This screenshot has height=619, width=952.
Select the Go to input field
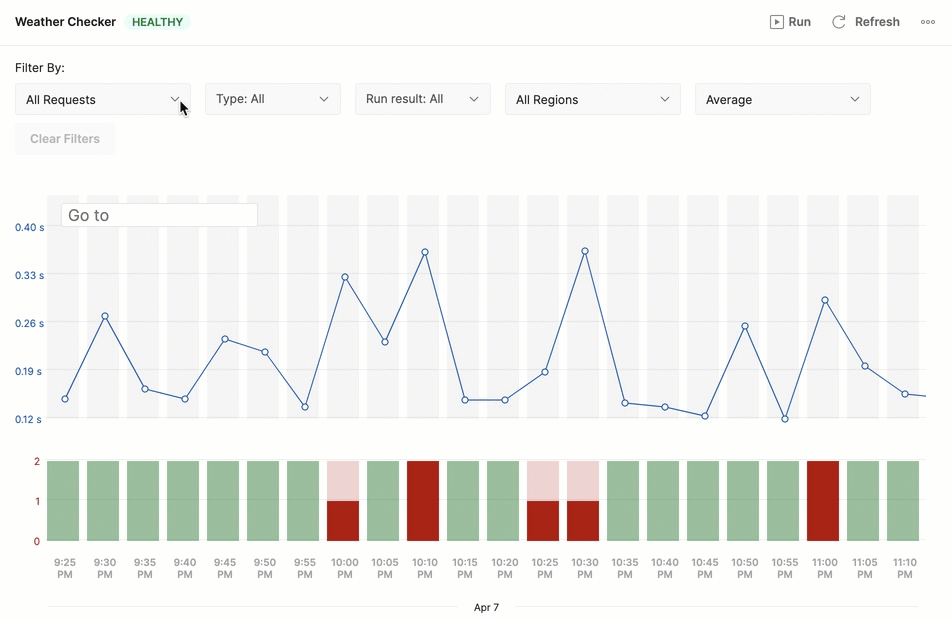pos(158,214)
